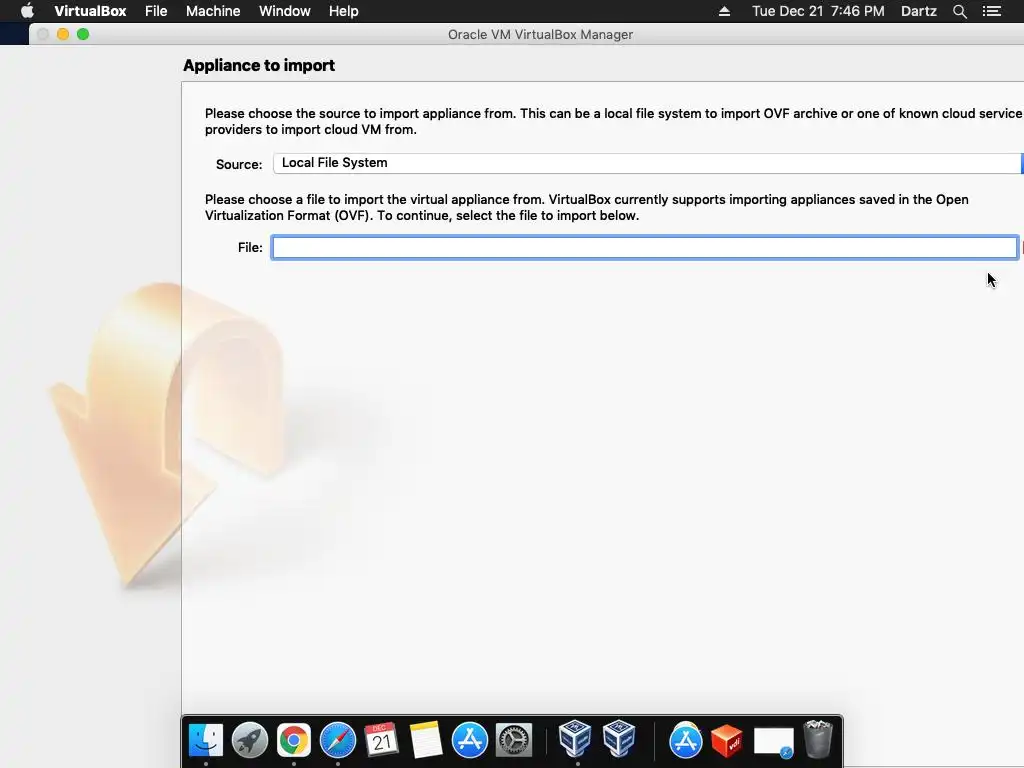
Task: Open the File menu
Action: [x=156, y=11]
